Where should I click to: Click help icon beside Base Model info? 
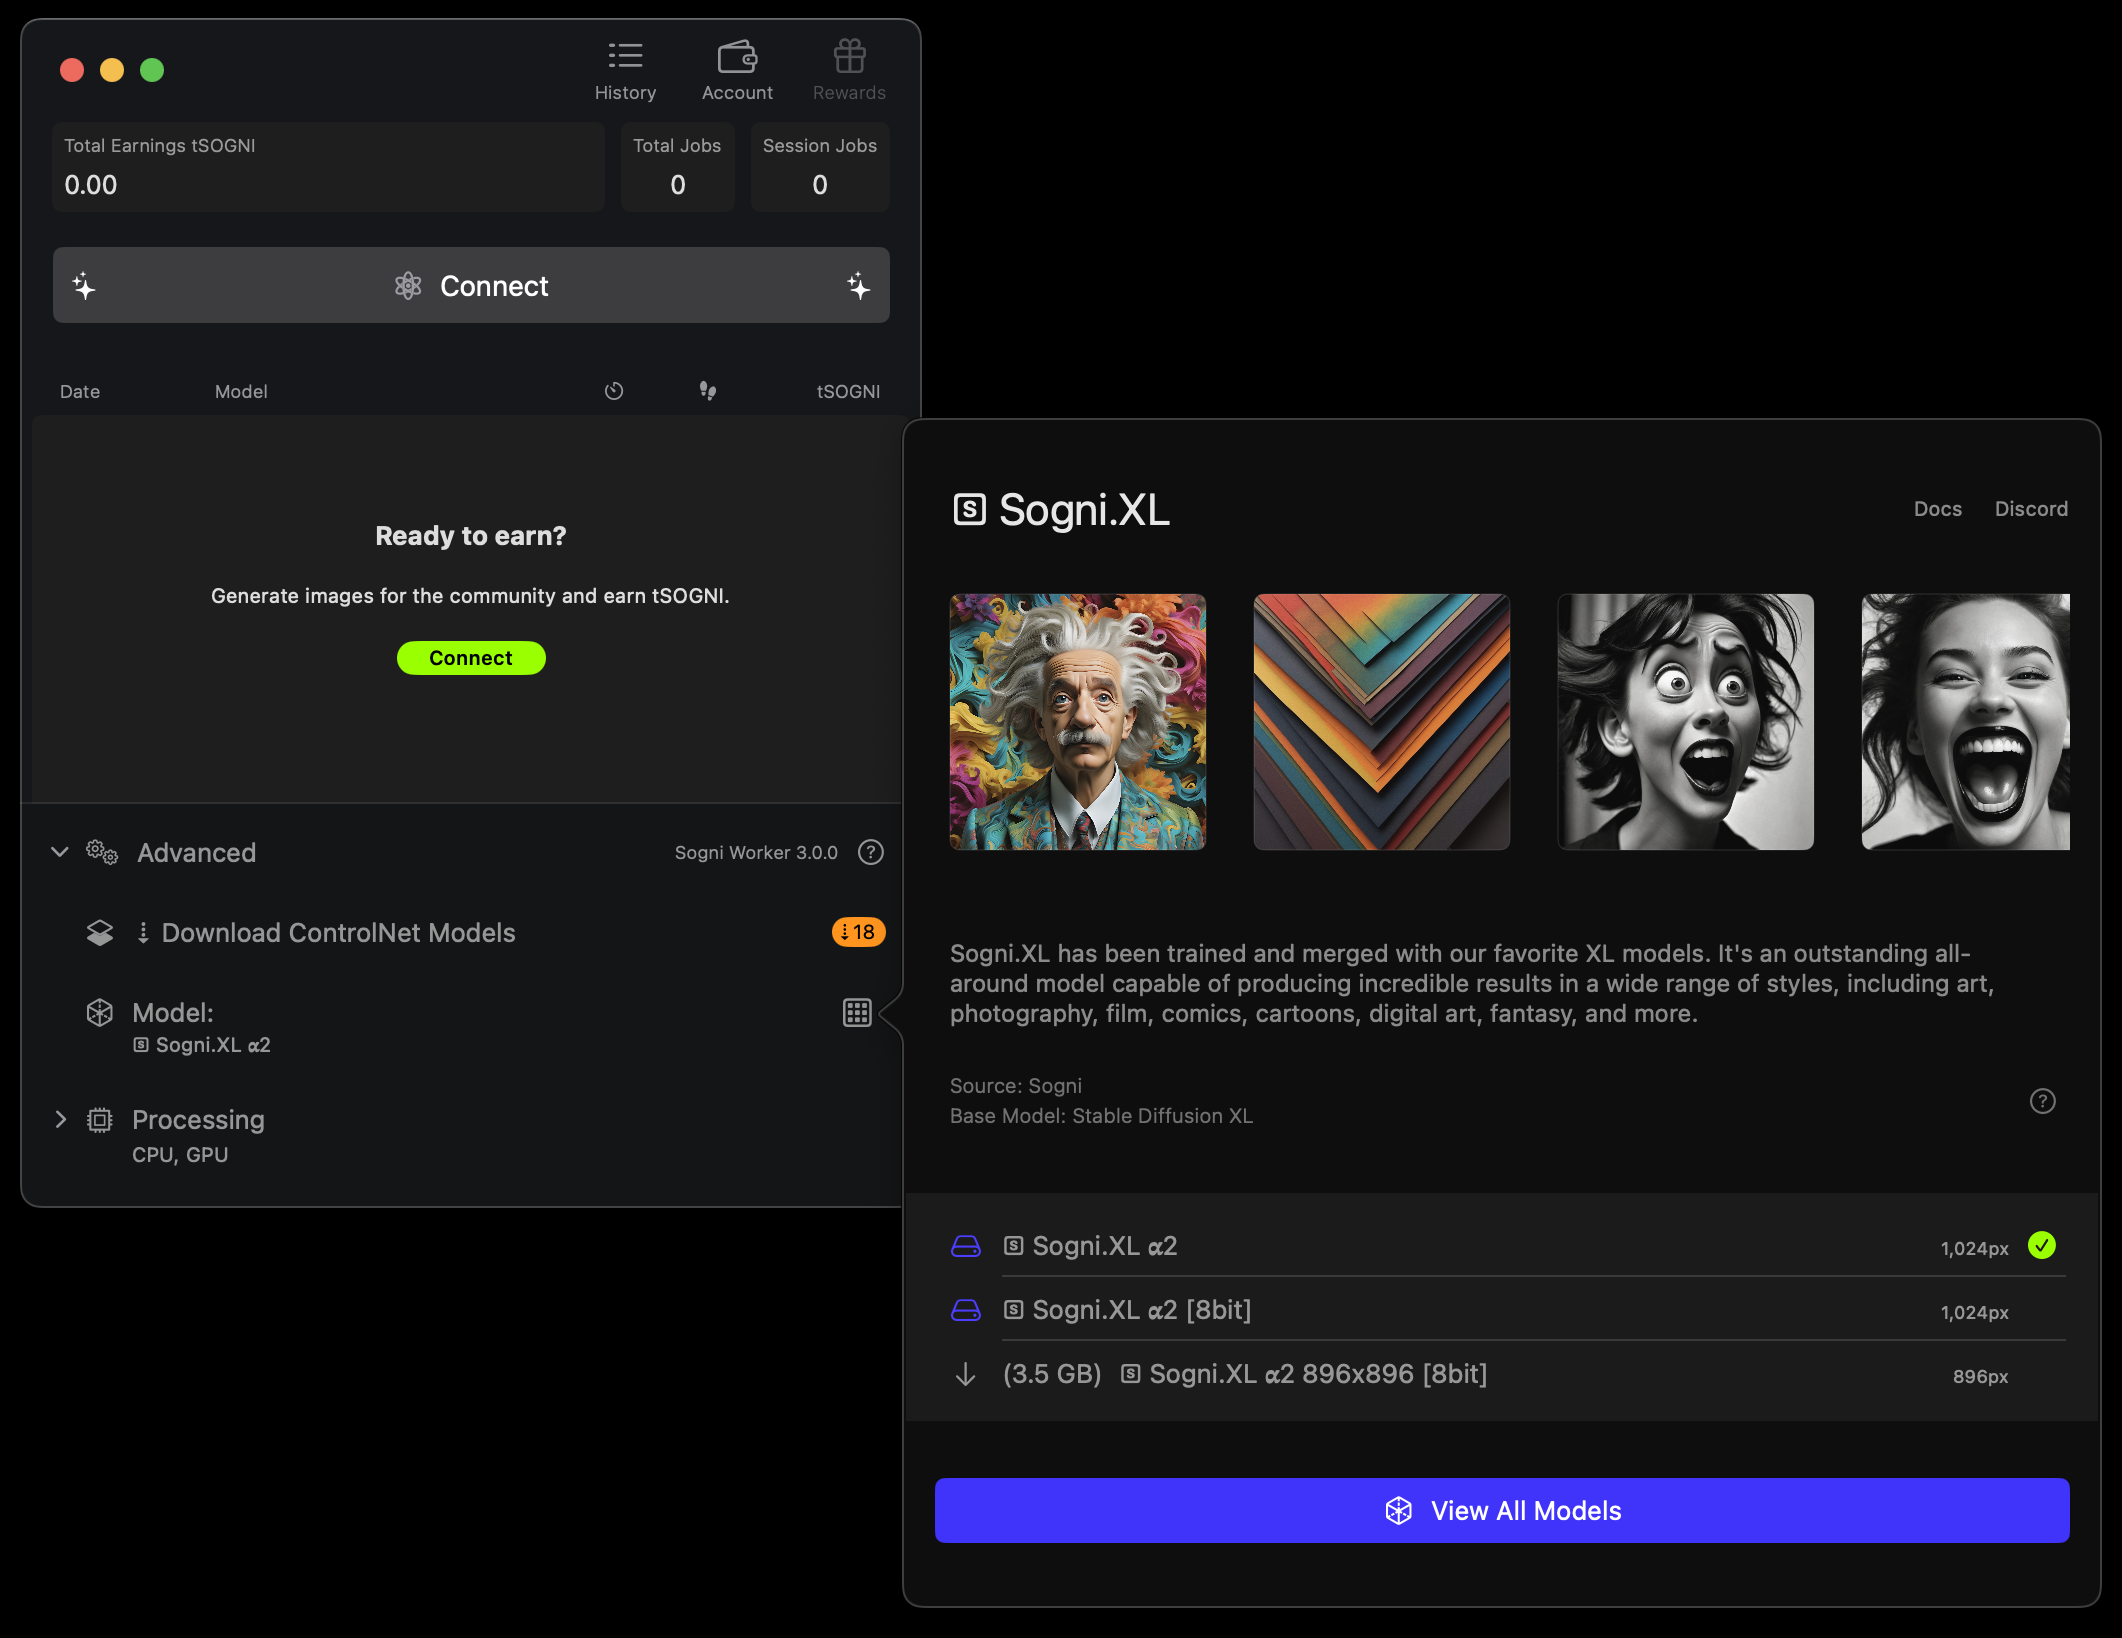pos(2042,1101)
